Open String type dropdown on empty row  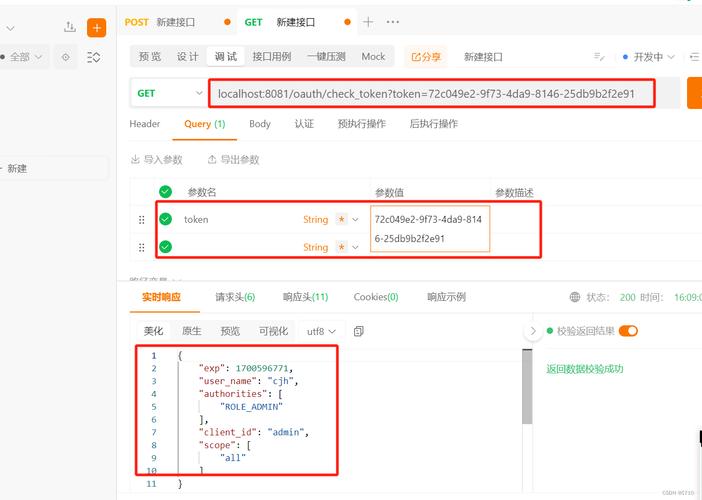click(x=330, y=247)
